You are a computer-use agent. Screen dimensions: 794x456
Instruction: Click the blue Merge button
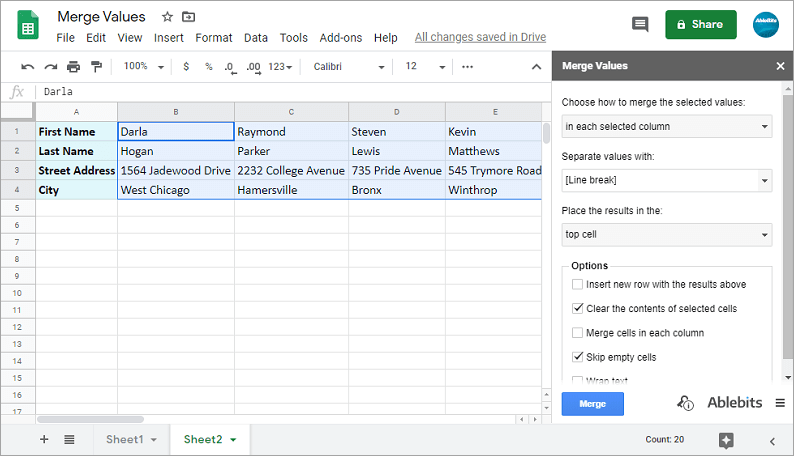point(592,404)
